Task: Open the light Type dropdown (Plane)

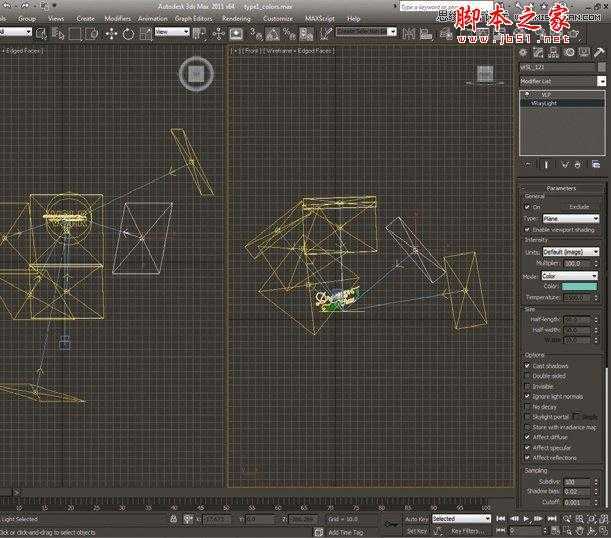Action: tap(571, 219)
